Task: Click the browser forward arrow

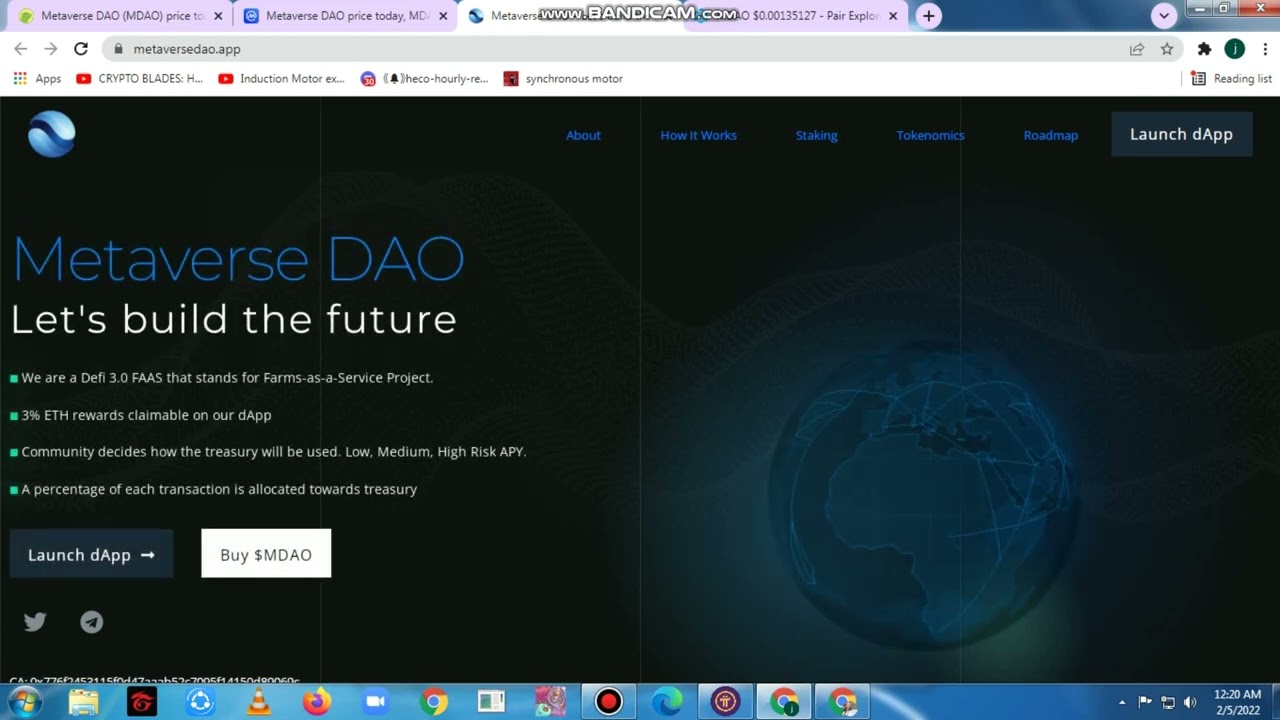Action: pos(51,48)
